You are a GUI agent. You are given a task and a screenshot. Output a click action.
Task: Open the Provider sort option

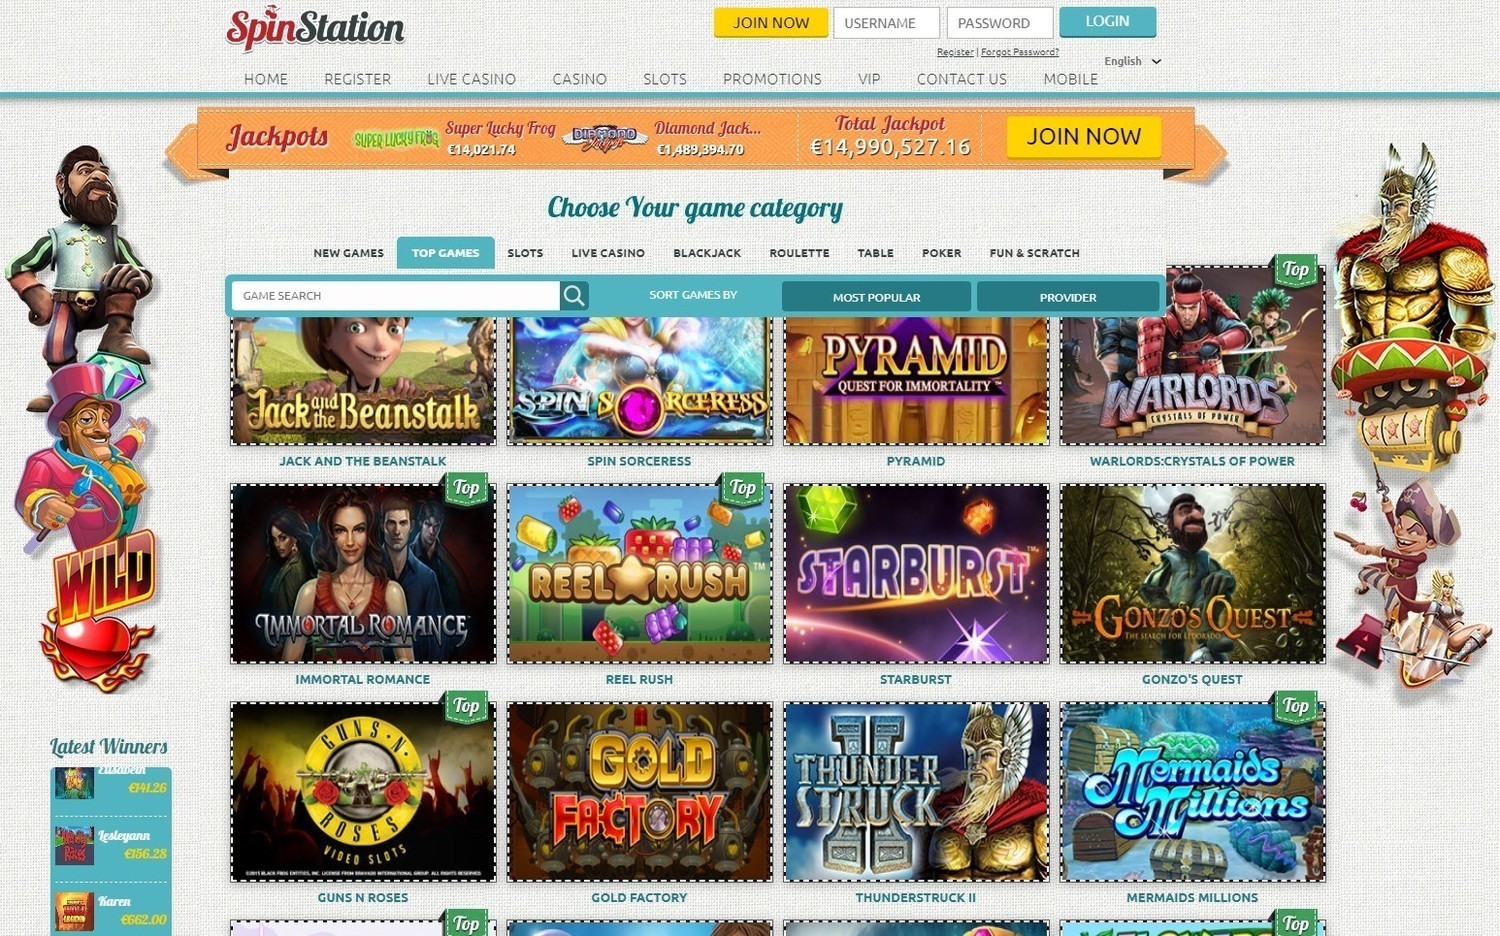[x=1068, y=297]
